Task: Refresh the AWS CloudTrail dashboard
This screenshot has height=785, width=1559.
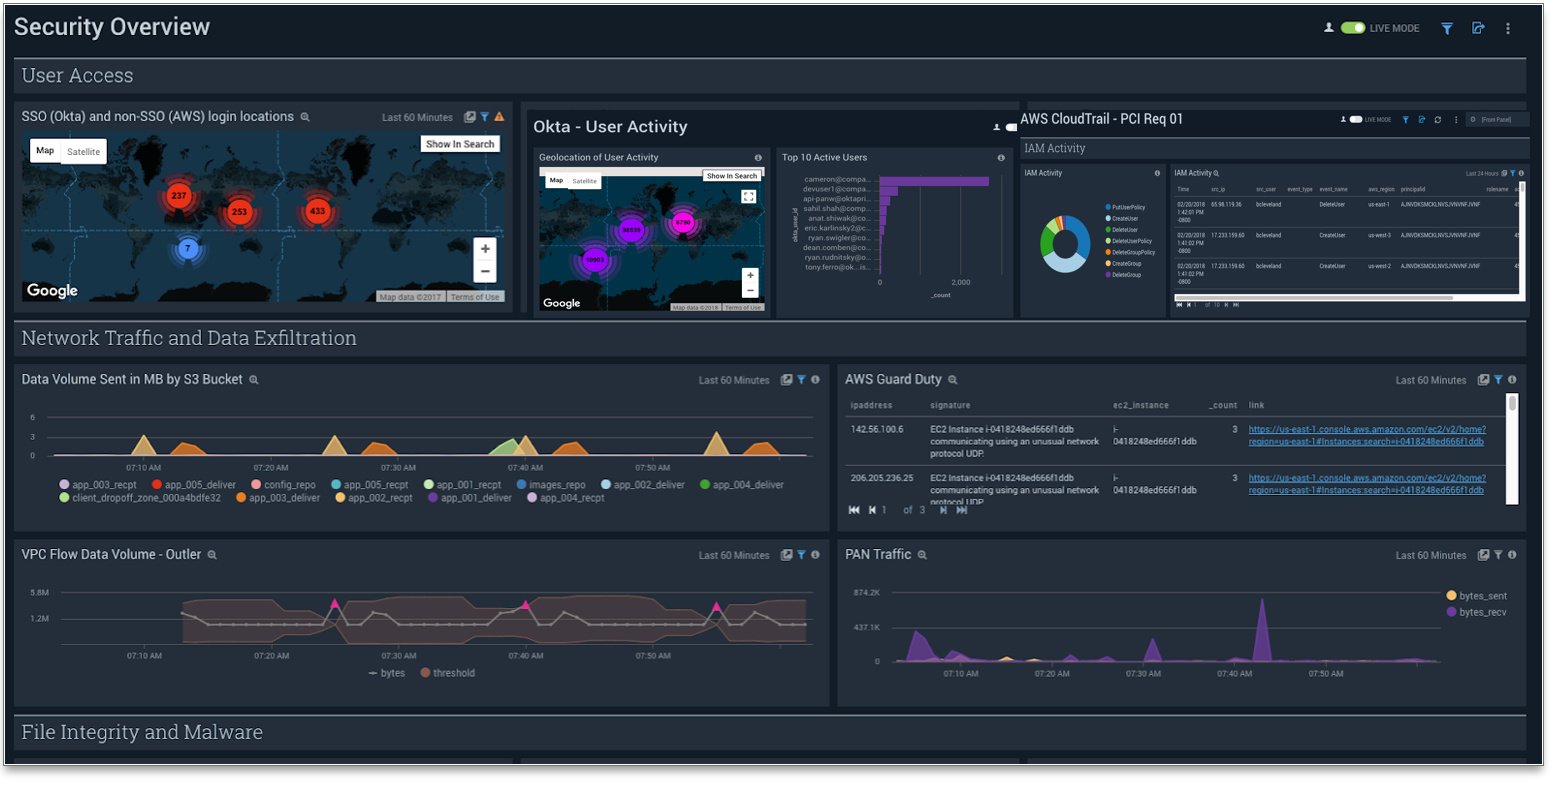Action: click(x=1438, y=120)
